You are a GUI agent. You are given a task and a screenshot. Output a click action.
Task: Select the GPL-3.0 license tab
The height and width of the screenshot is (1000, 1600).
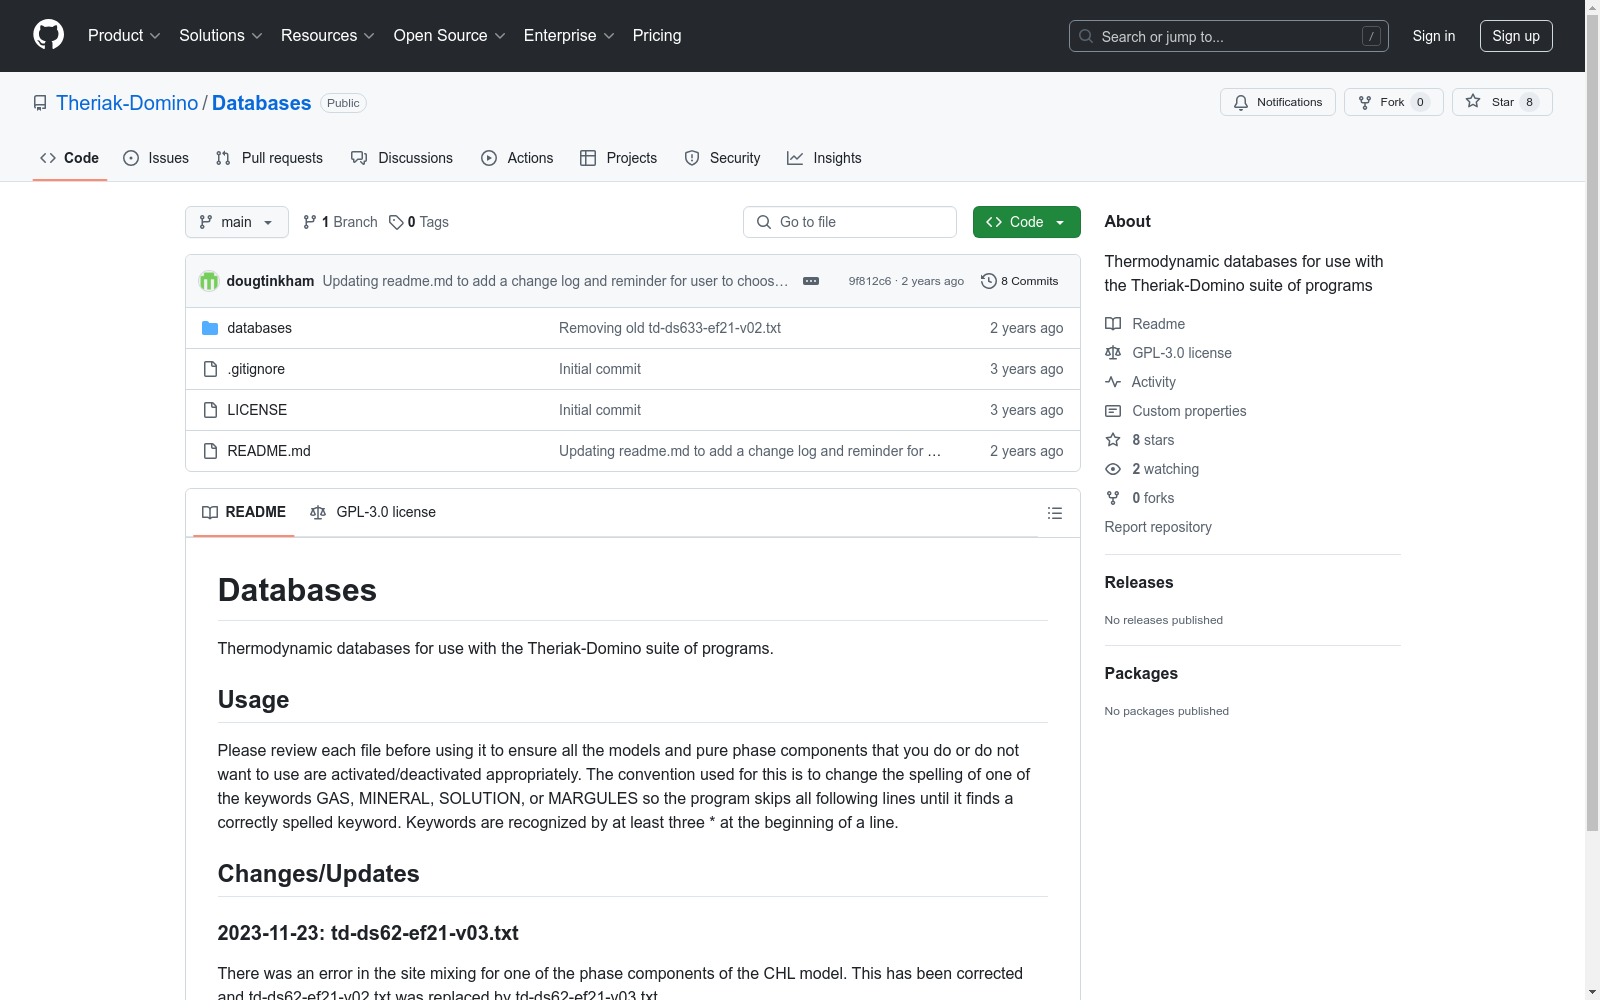[x=373, y=512]
